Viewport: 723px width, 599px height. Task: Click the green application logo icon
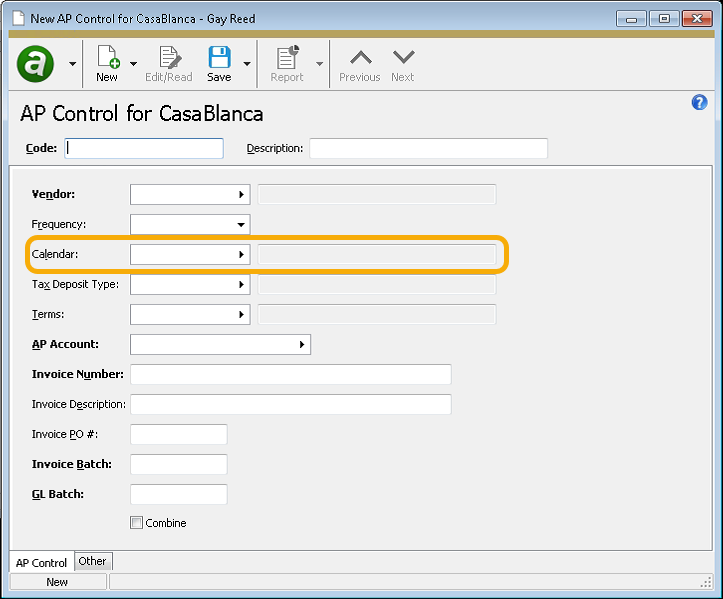tap(36, 64)
